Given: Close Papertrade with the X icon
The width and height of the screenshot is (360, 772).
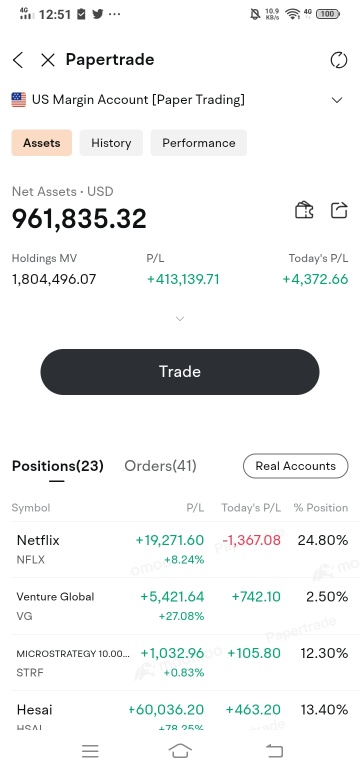Looking at the screenshot, I should click(x=48, y=60).
